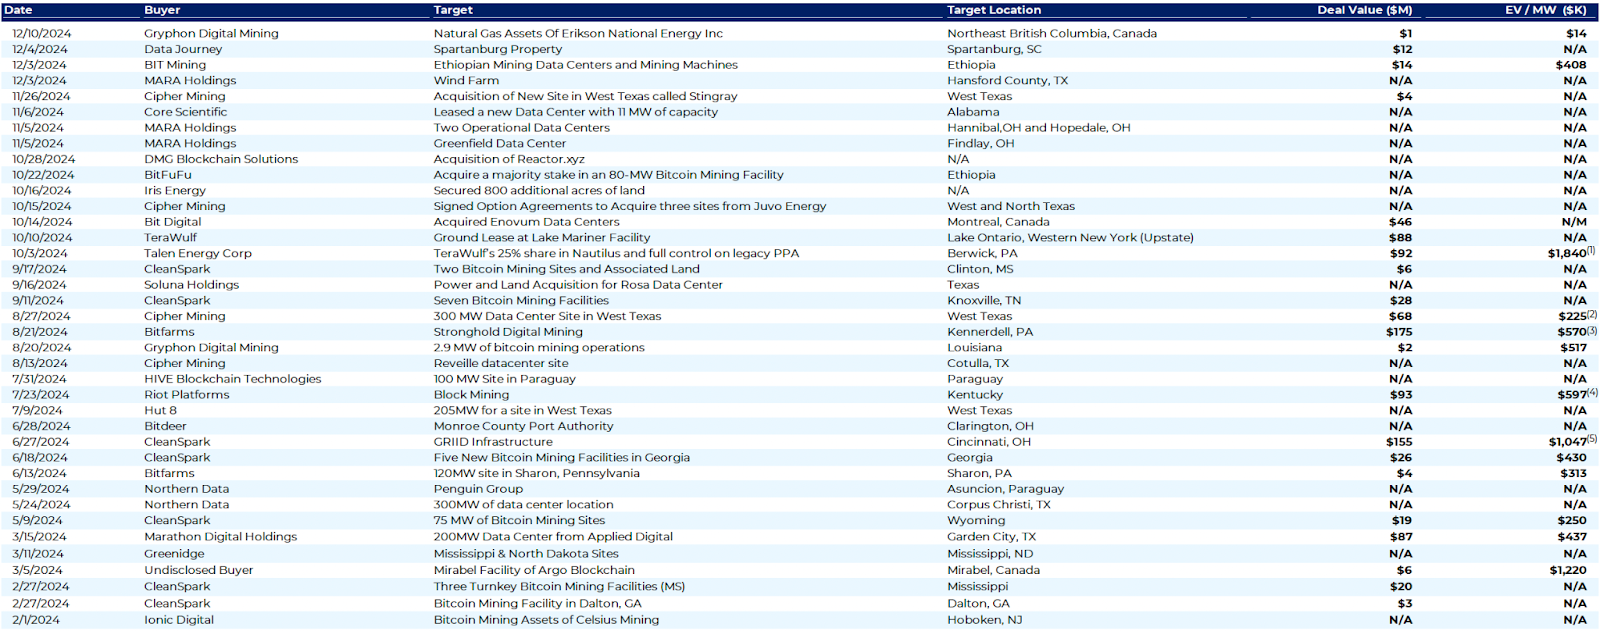This screenshot has width=1600, height=631.
Task: Select buyer TeraWulf
Action: pyautogui.click(x=170, y=238)
